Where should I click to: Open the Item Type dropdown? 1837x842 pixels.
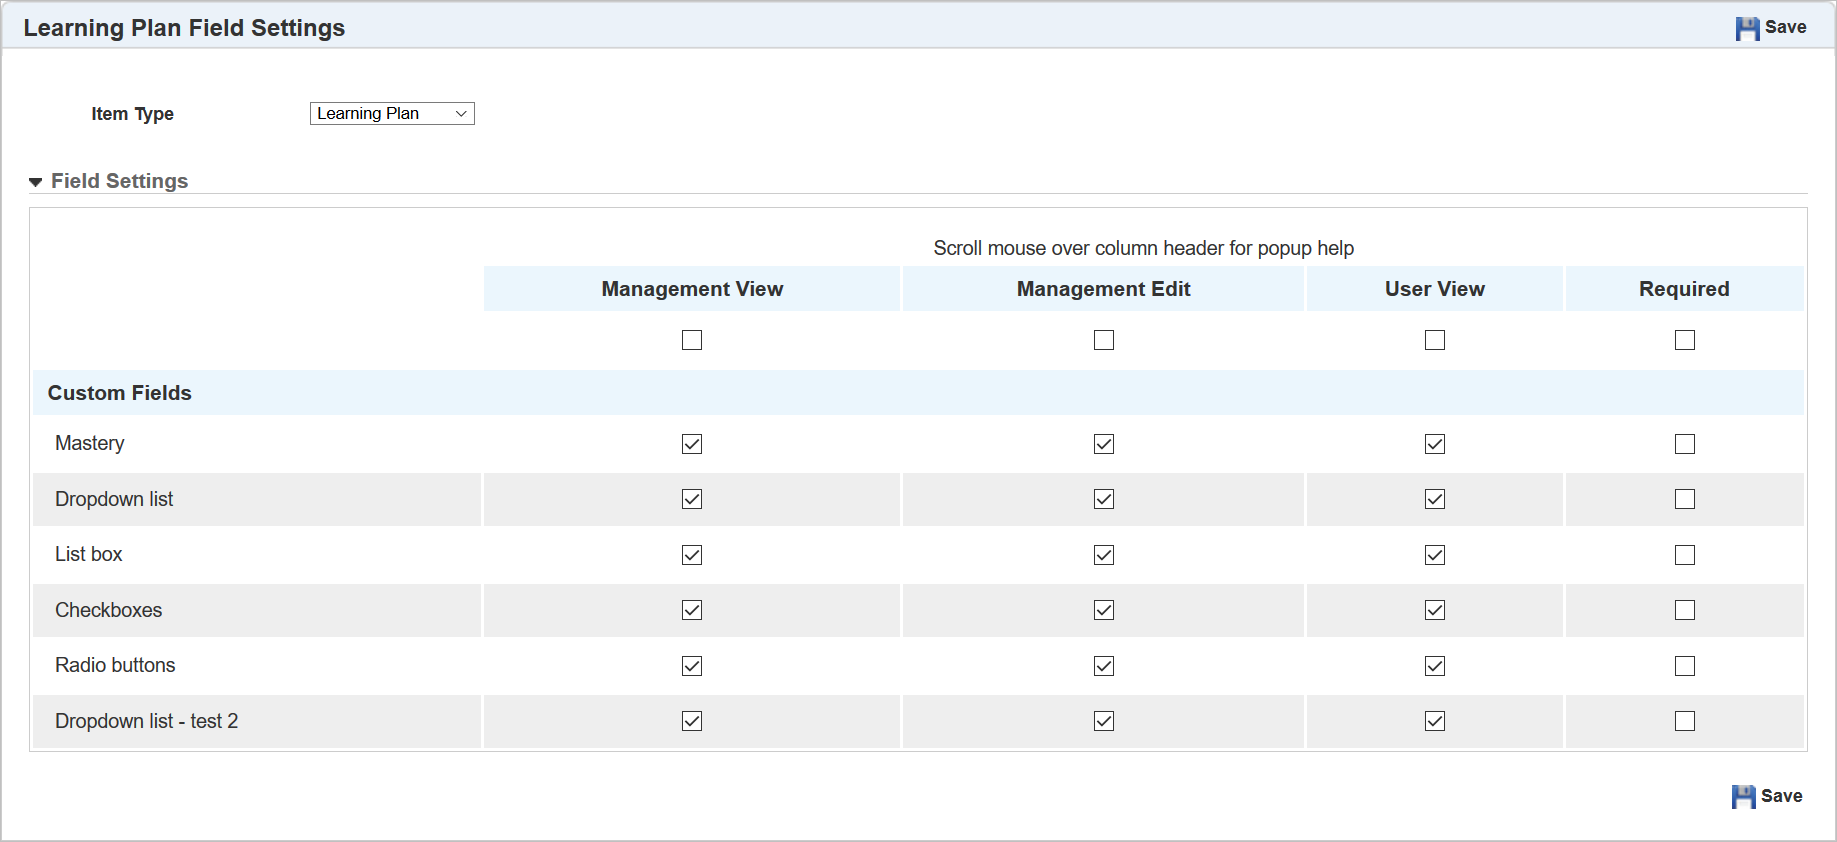[x=392, y=114]
